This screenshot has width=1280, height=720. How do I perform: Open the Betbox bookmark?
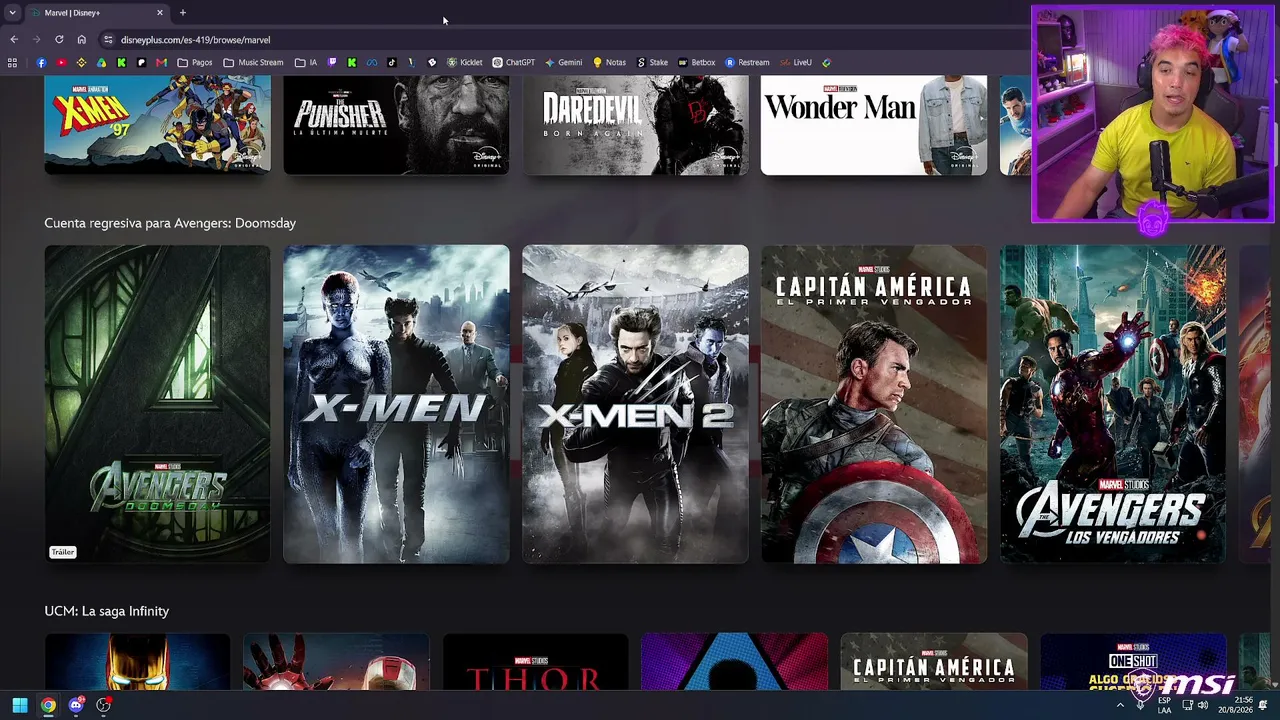pos(697,62)
